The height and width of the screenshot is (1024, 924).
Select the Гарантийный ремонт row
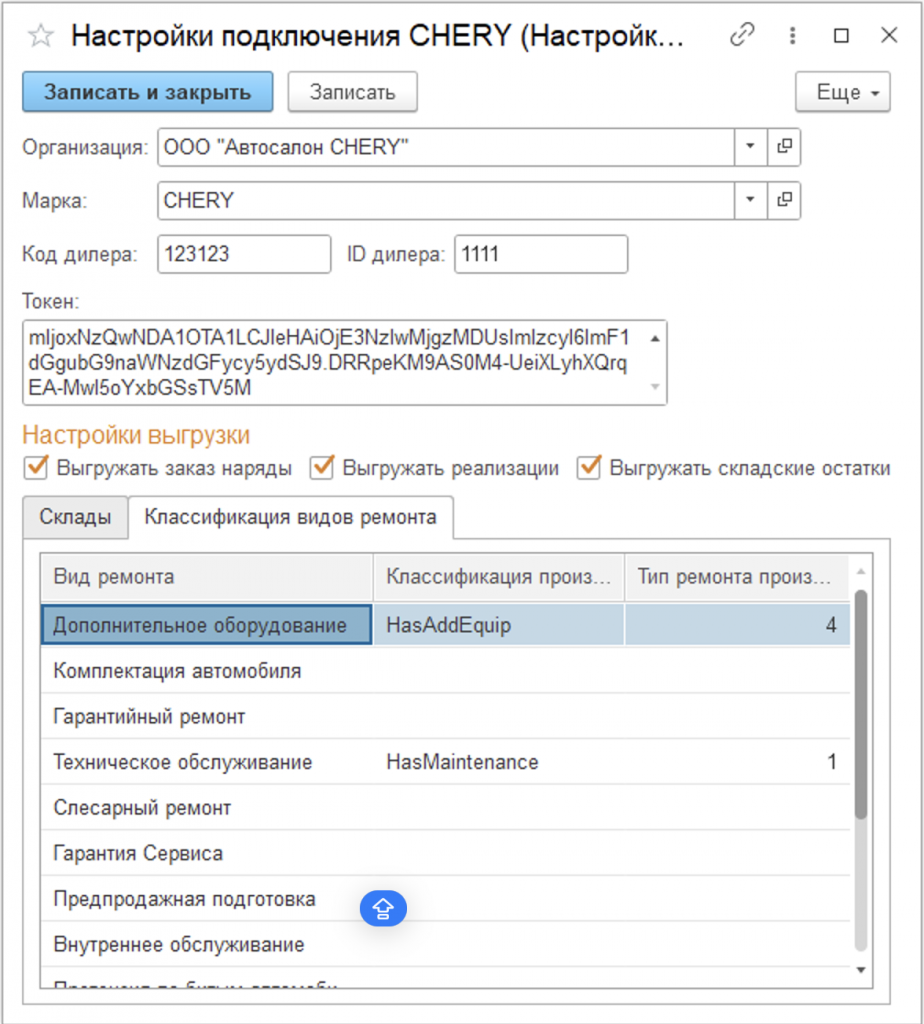point(445,716)
